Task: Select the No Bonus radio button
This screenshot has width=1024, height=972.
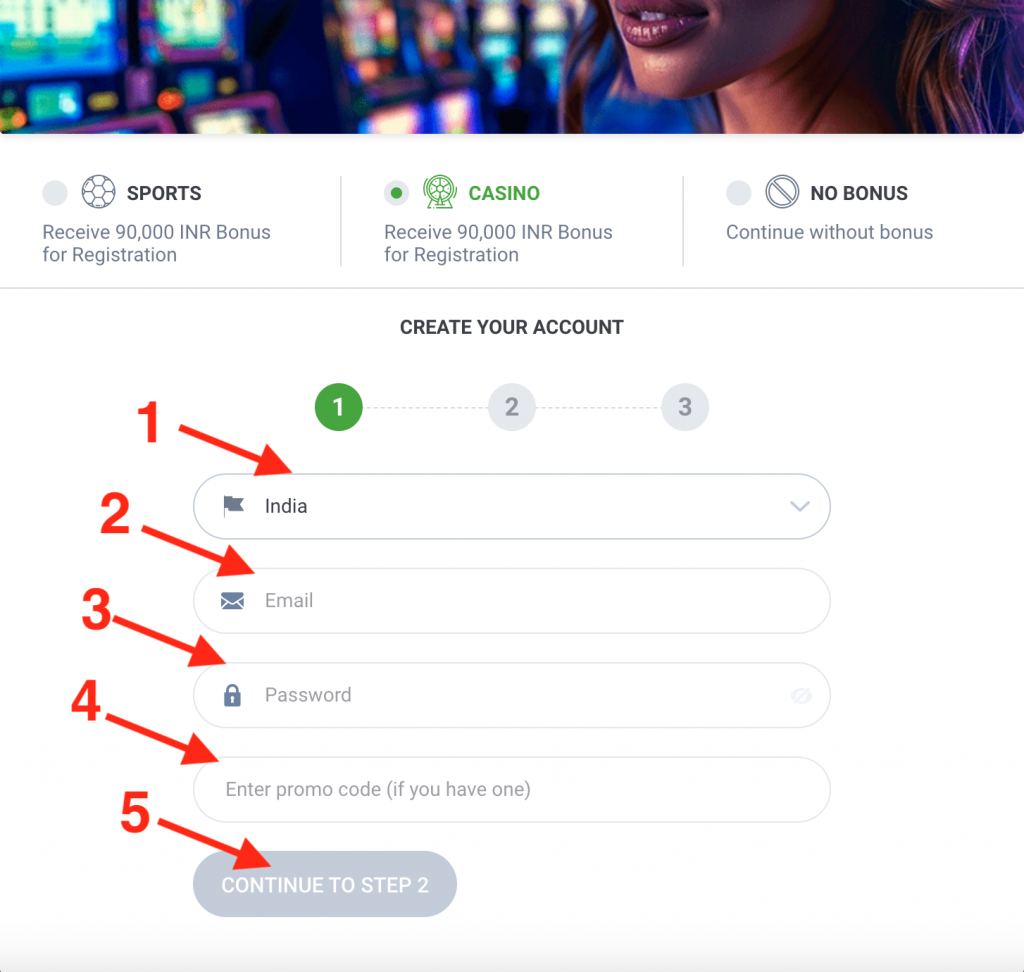Action: point(739,193)
